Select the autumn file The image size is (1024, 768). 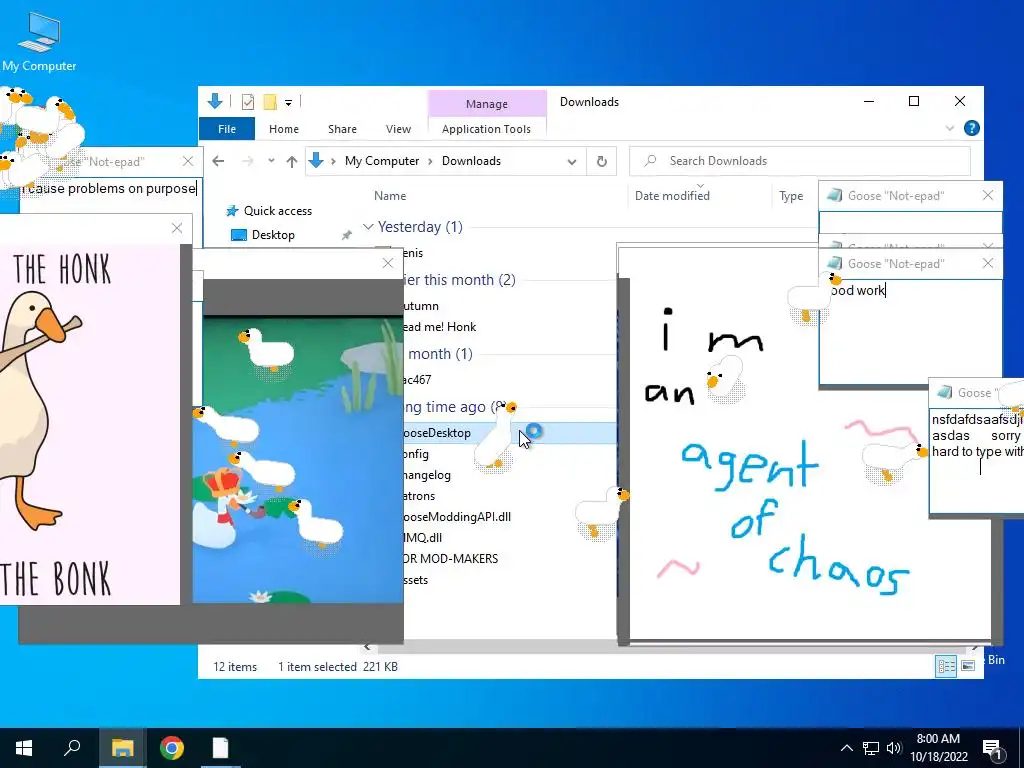point(421,306)
